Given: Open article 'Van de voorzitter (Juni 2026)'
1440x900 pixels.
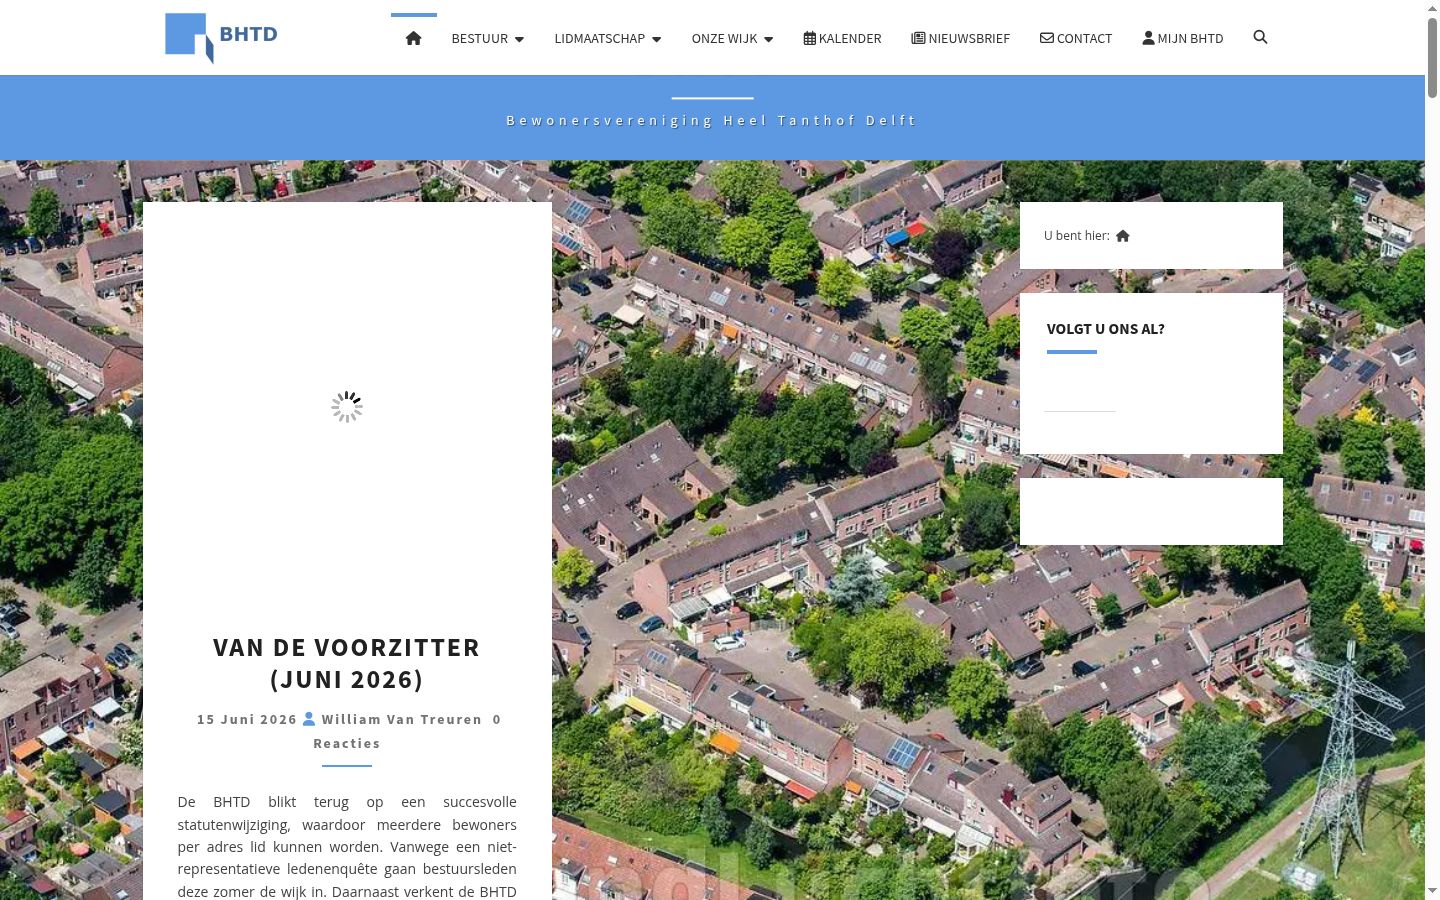Looking at the screenshot, I should [x=347, y=663].
